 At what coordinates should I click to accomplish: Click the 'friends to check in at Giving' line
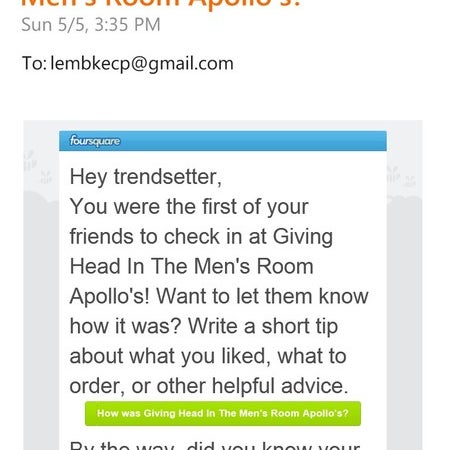pos(201,237)
